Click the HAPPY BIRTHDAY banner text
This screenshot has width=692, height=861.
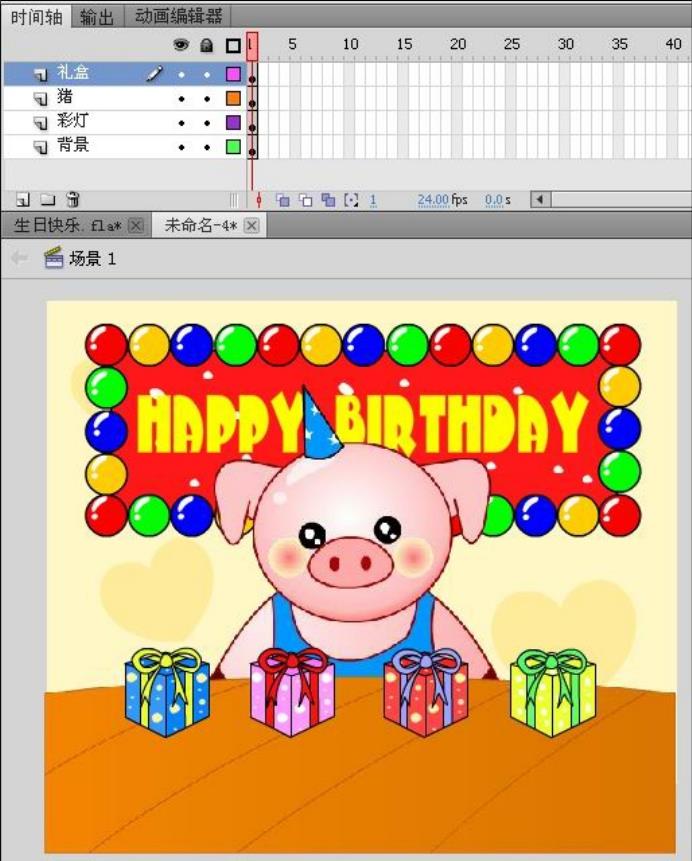tap(362, 422)
